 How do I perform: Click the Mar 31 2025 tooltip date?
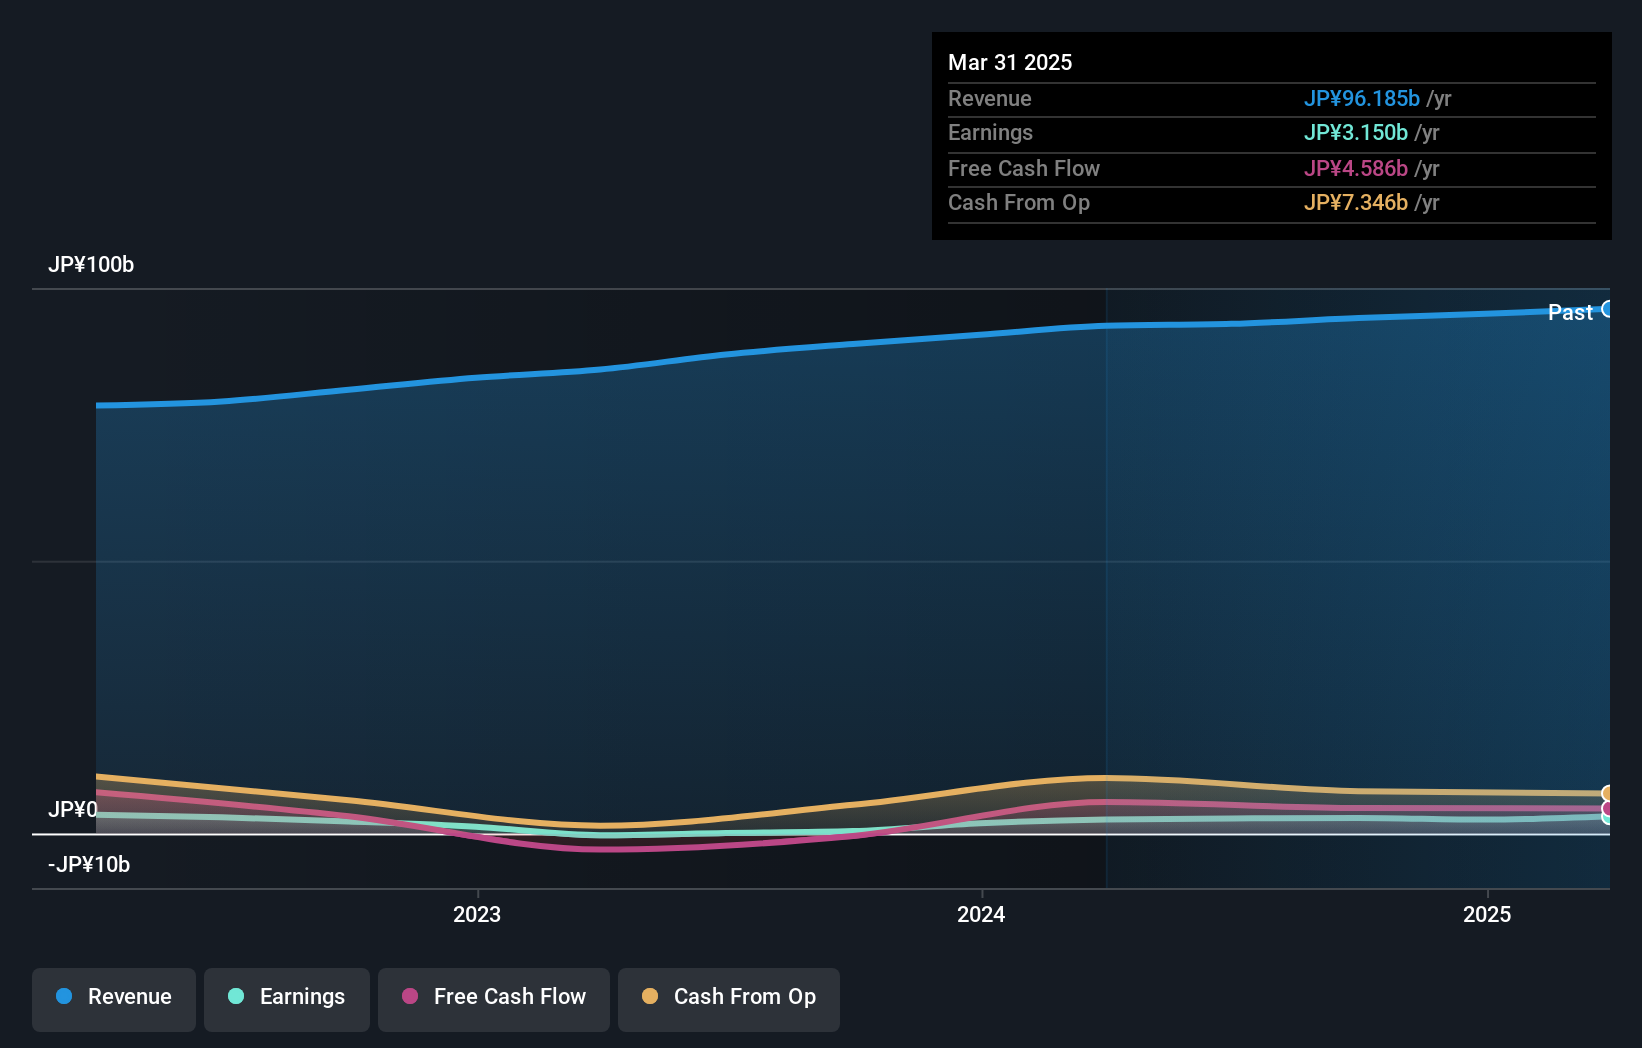pyautogui.click(x=1010, y=62)
